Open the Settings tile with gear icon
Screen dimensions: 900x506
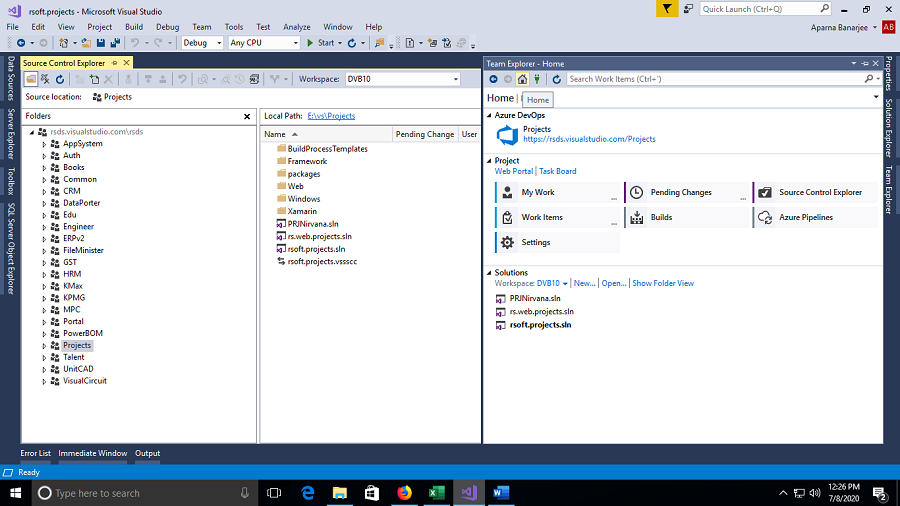pos(557,243)
